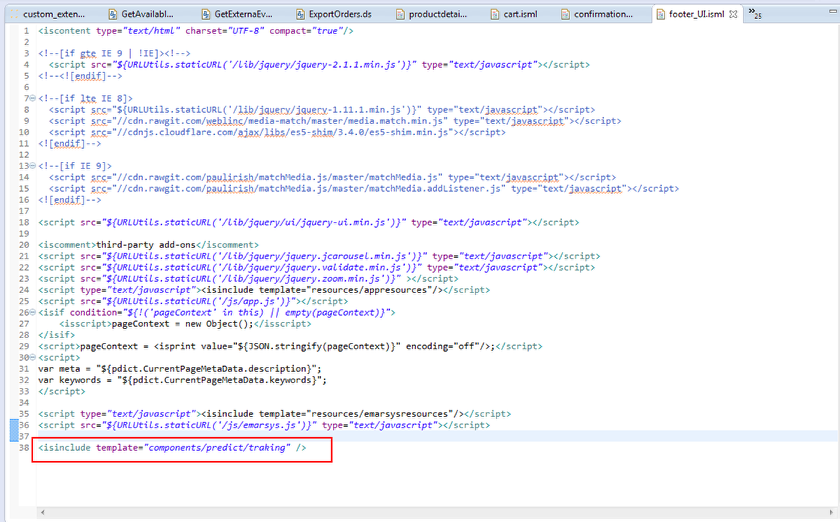Click the jquery-ui.min.js script line
840x522 pixels.
[309, 222]
